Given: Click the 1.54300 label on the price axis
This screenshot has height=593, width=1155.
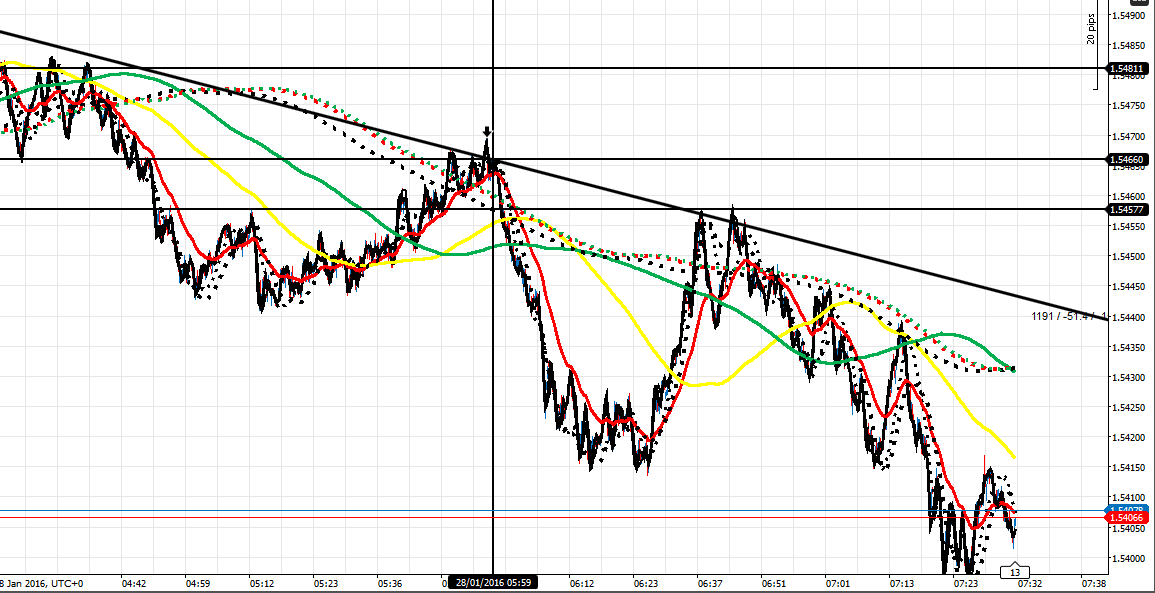Looking at the screenshot, I should coord(1132,377).
